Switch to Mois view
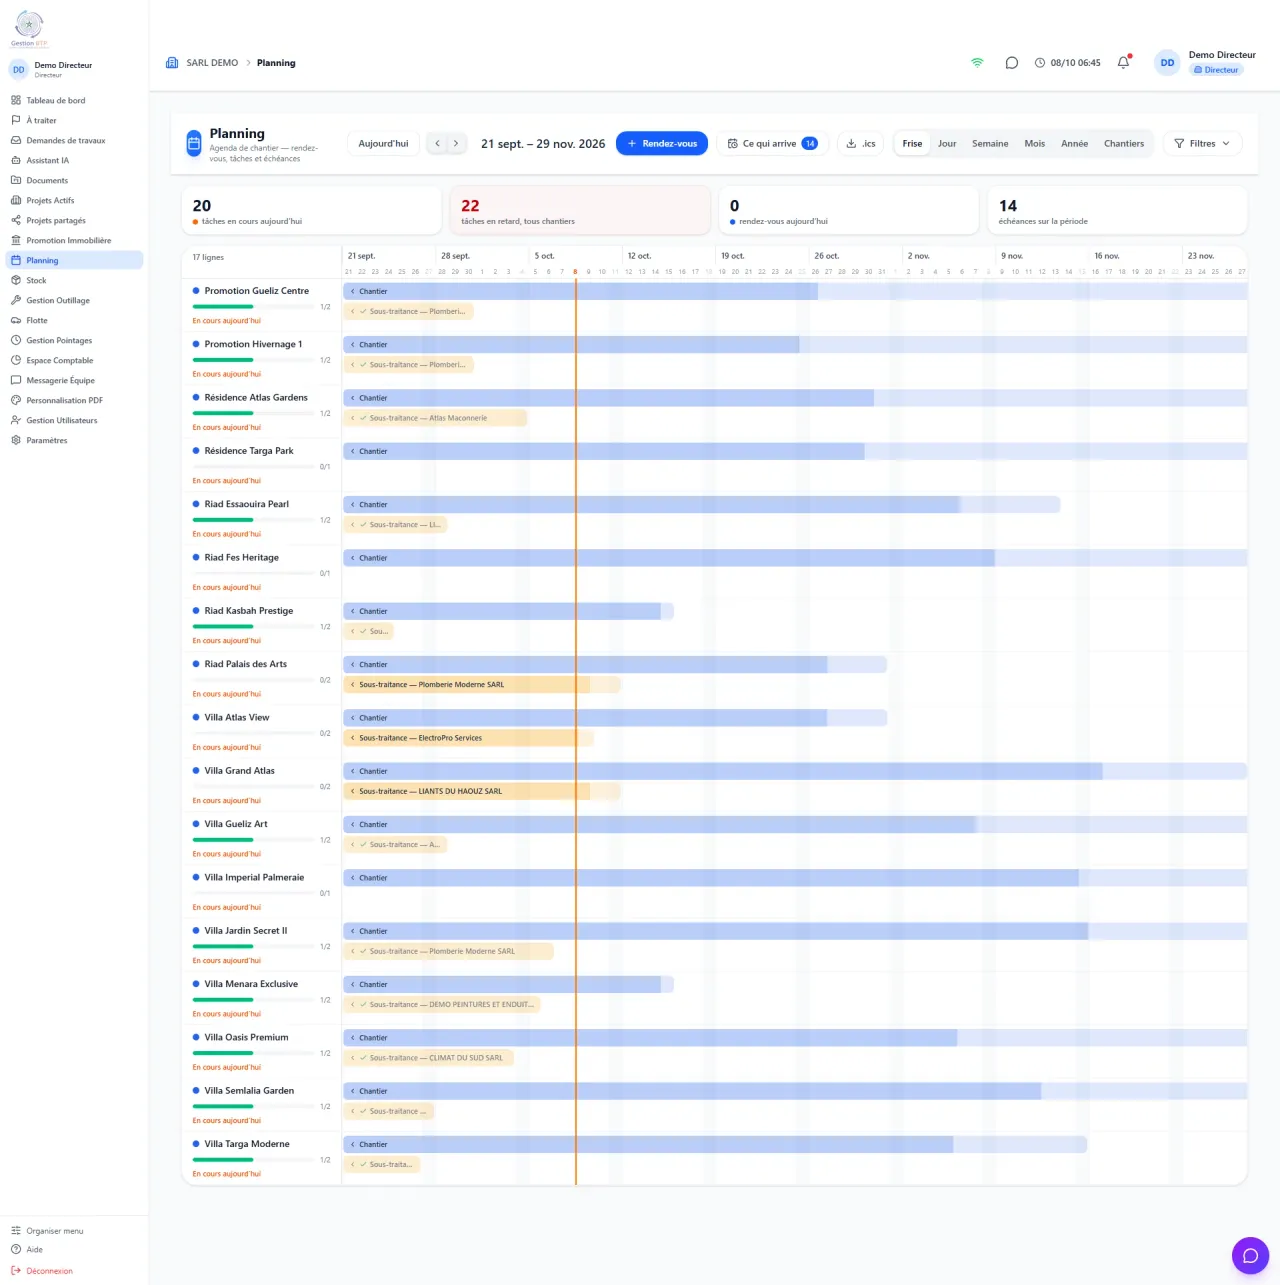The image size is (1280, 1285). pos(1034,143)
